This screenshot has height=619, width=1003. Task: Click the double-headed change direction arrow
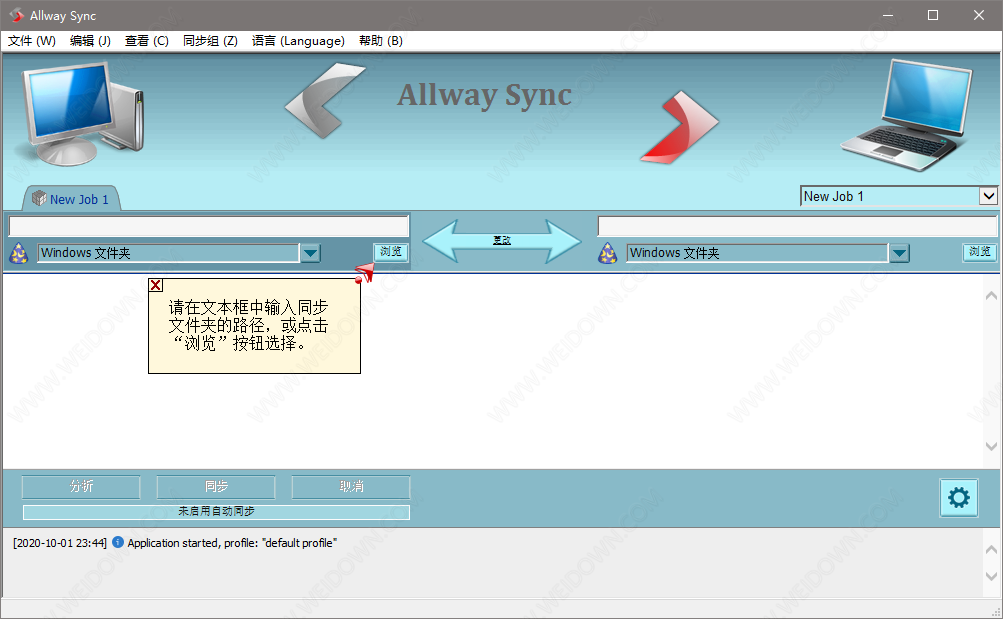[502, 240]
